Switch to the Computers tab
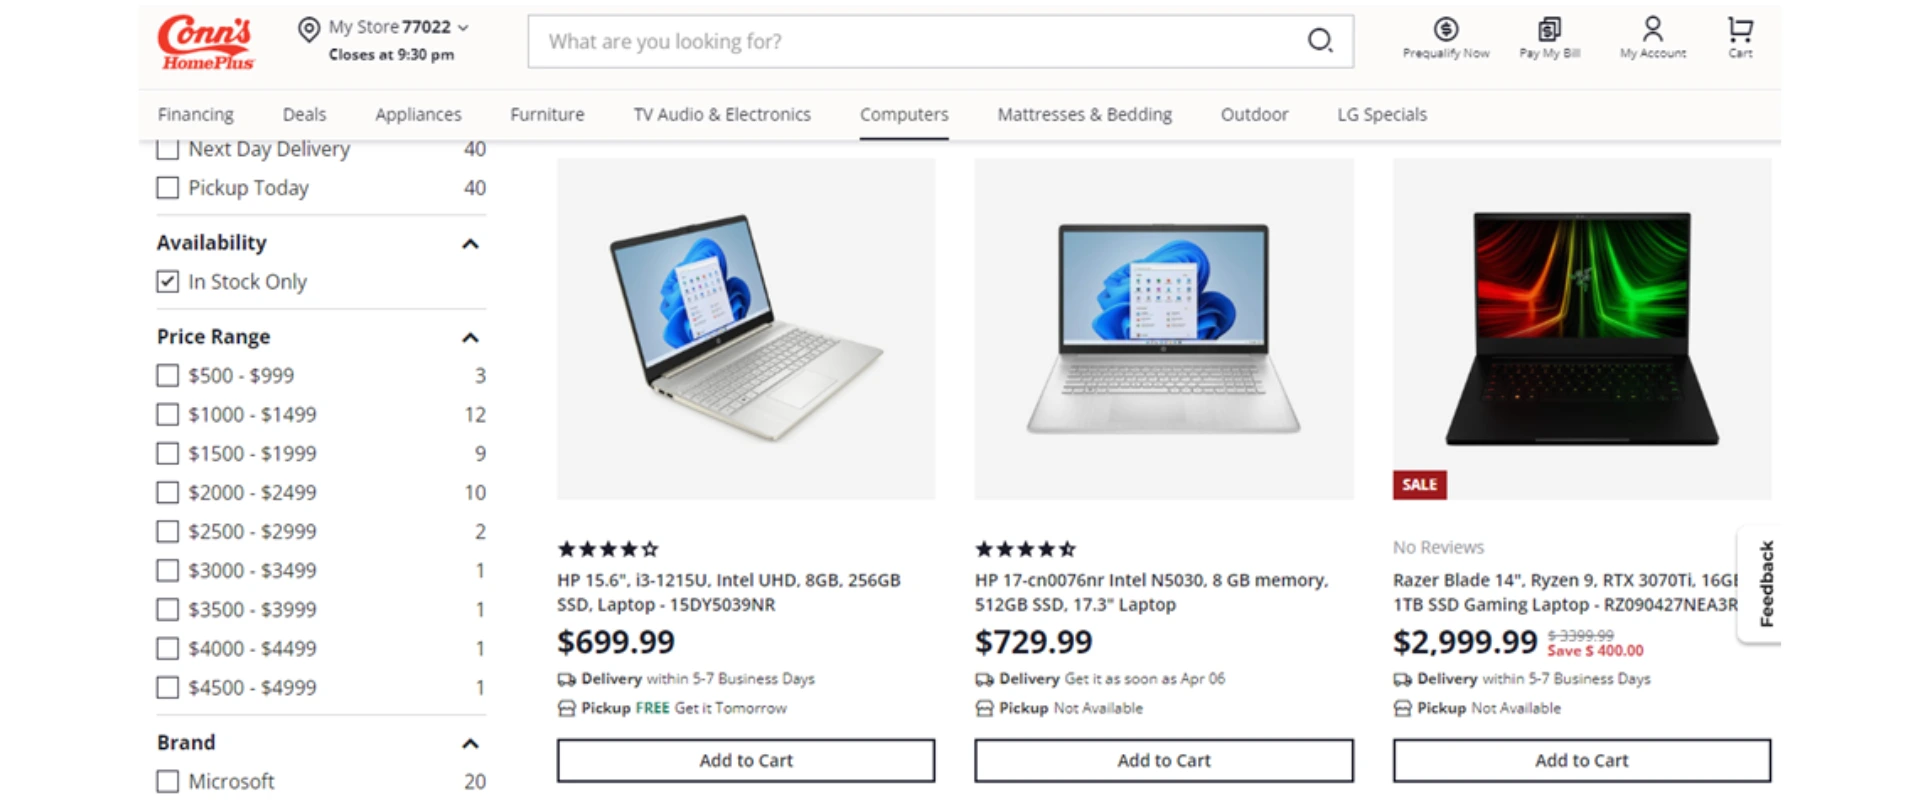Image resolution: width=1920 pixels, height=800 pixels. pos(903,114)
